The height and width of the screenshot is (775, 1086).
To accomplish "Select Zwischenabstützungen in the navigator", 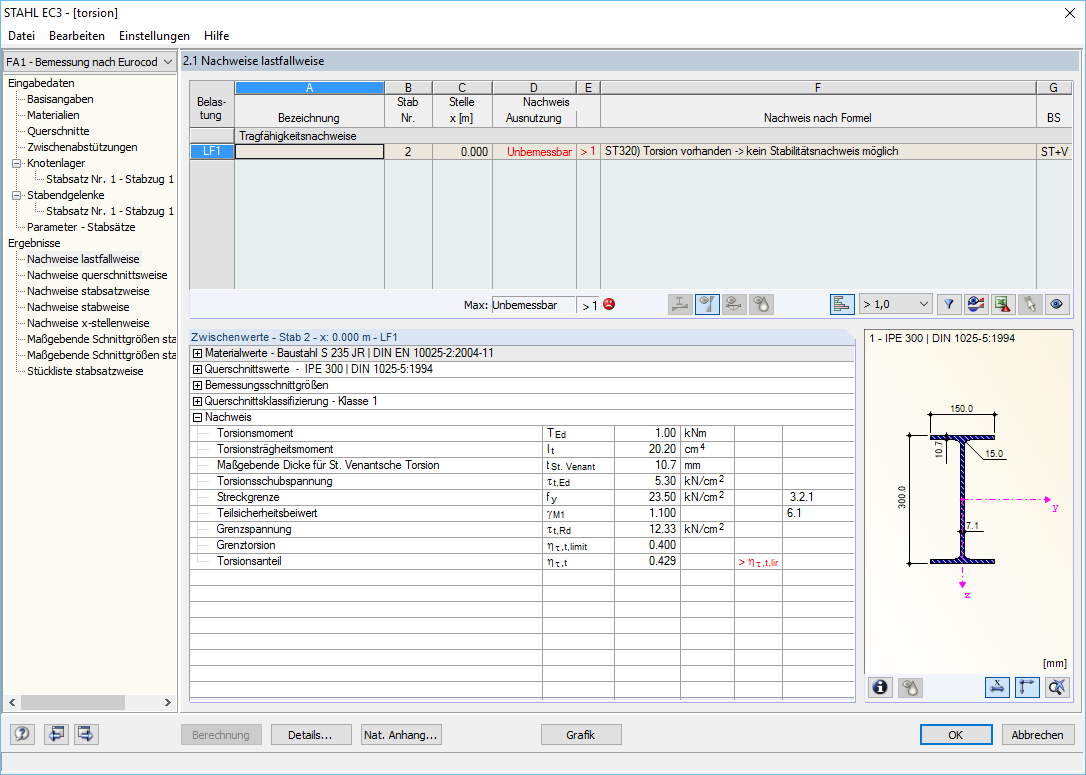I will (x=82, y=147).
